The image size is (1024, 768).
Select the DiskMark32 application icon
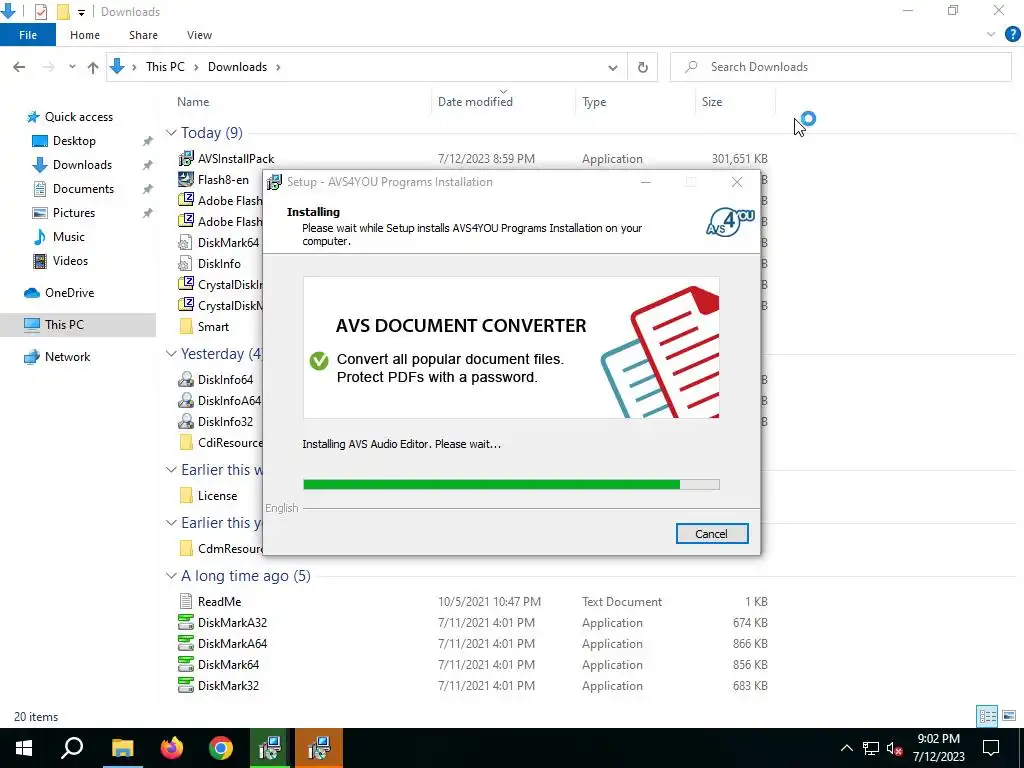[x=186, y=685]
